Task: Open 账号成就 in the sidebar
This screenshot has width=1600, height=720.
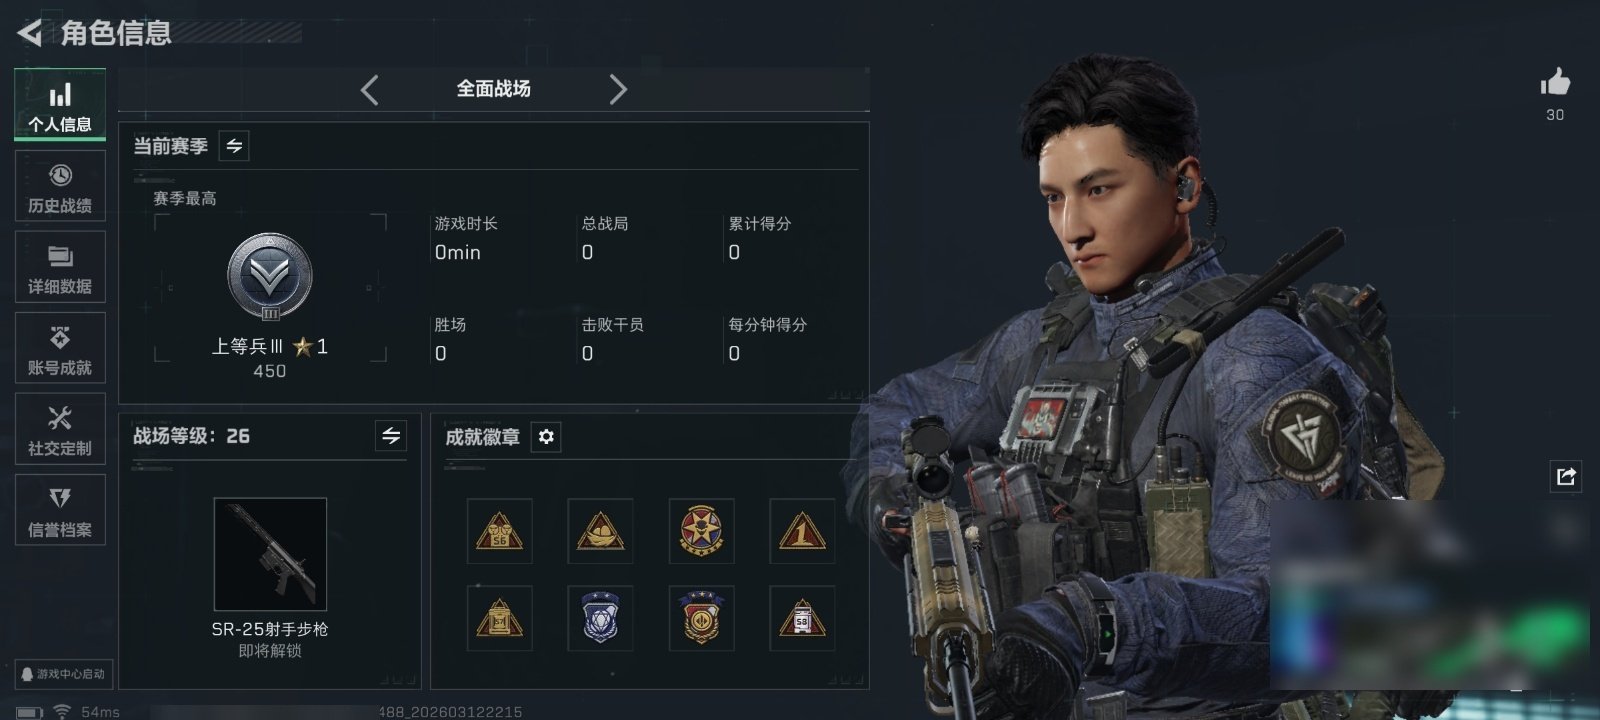Action: 60,348
